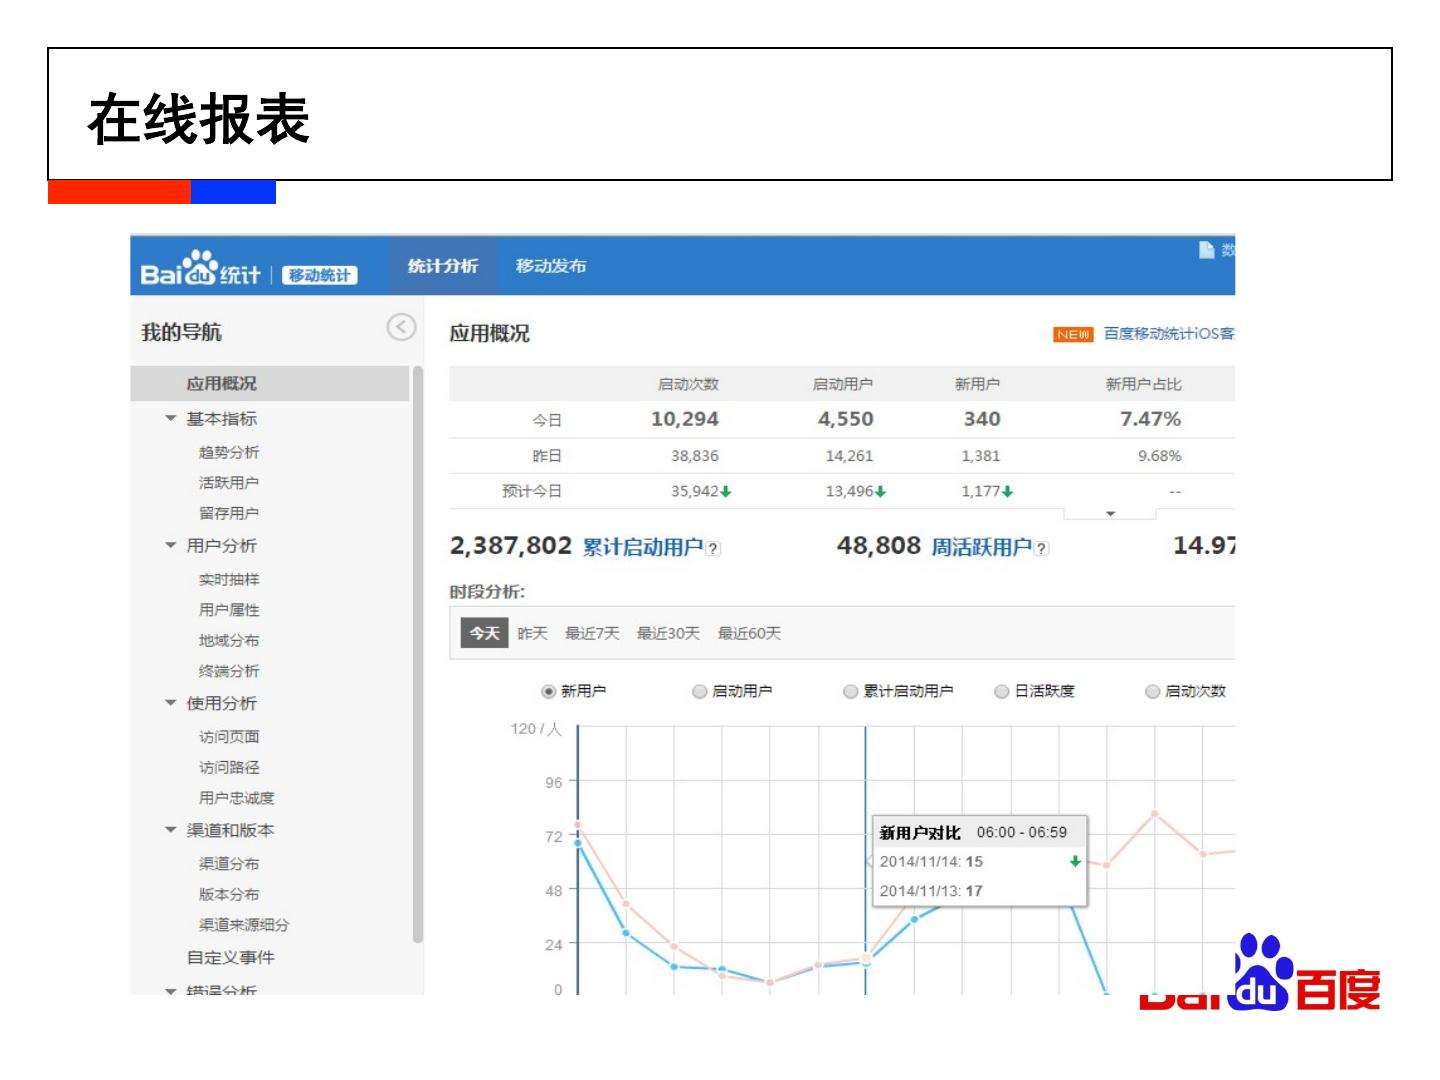Viewport: 1440px width, 1080px height.
Task: Select the 启动用户 radio button
Action: (700, 691)
